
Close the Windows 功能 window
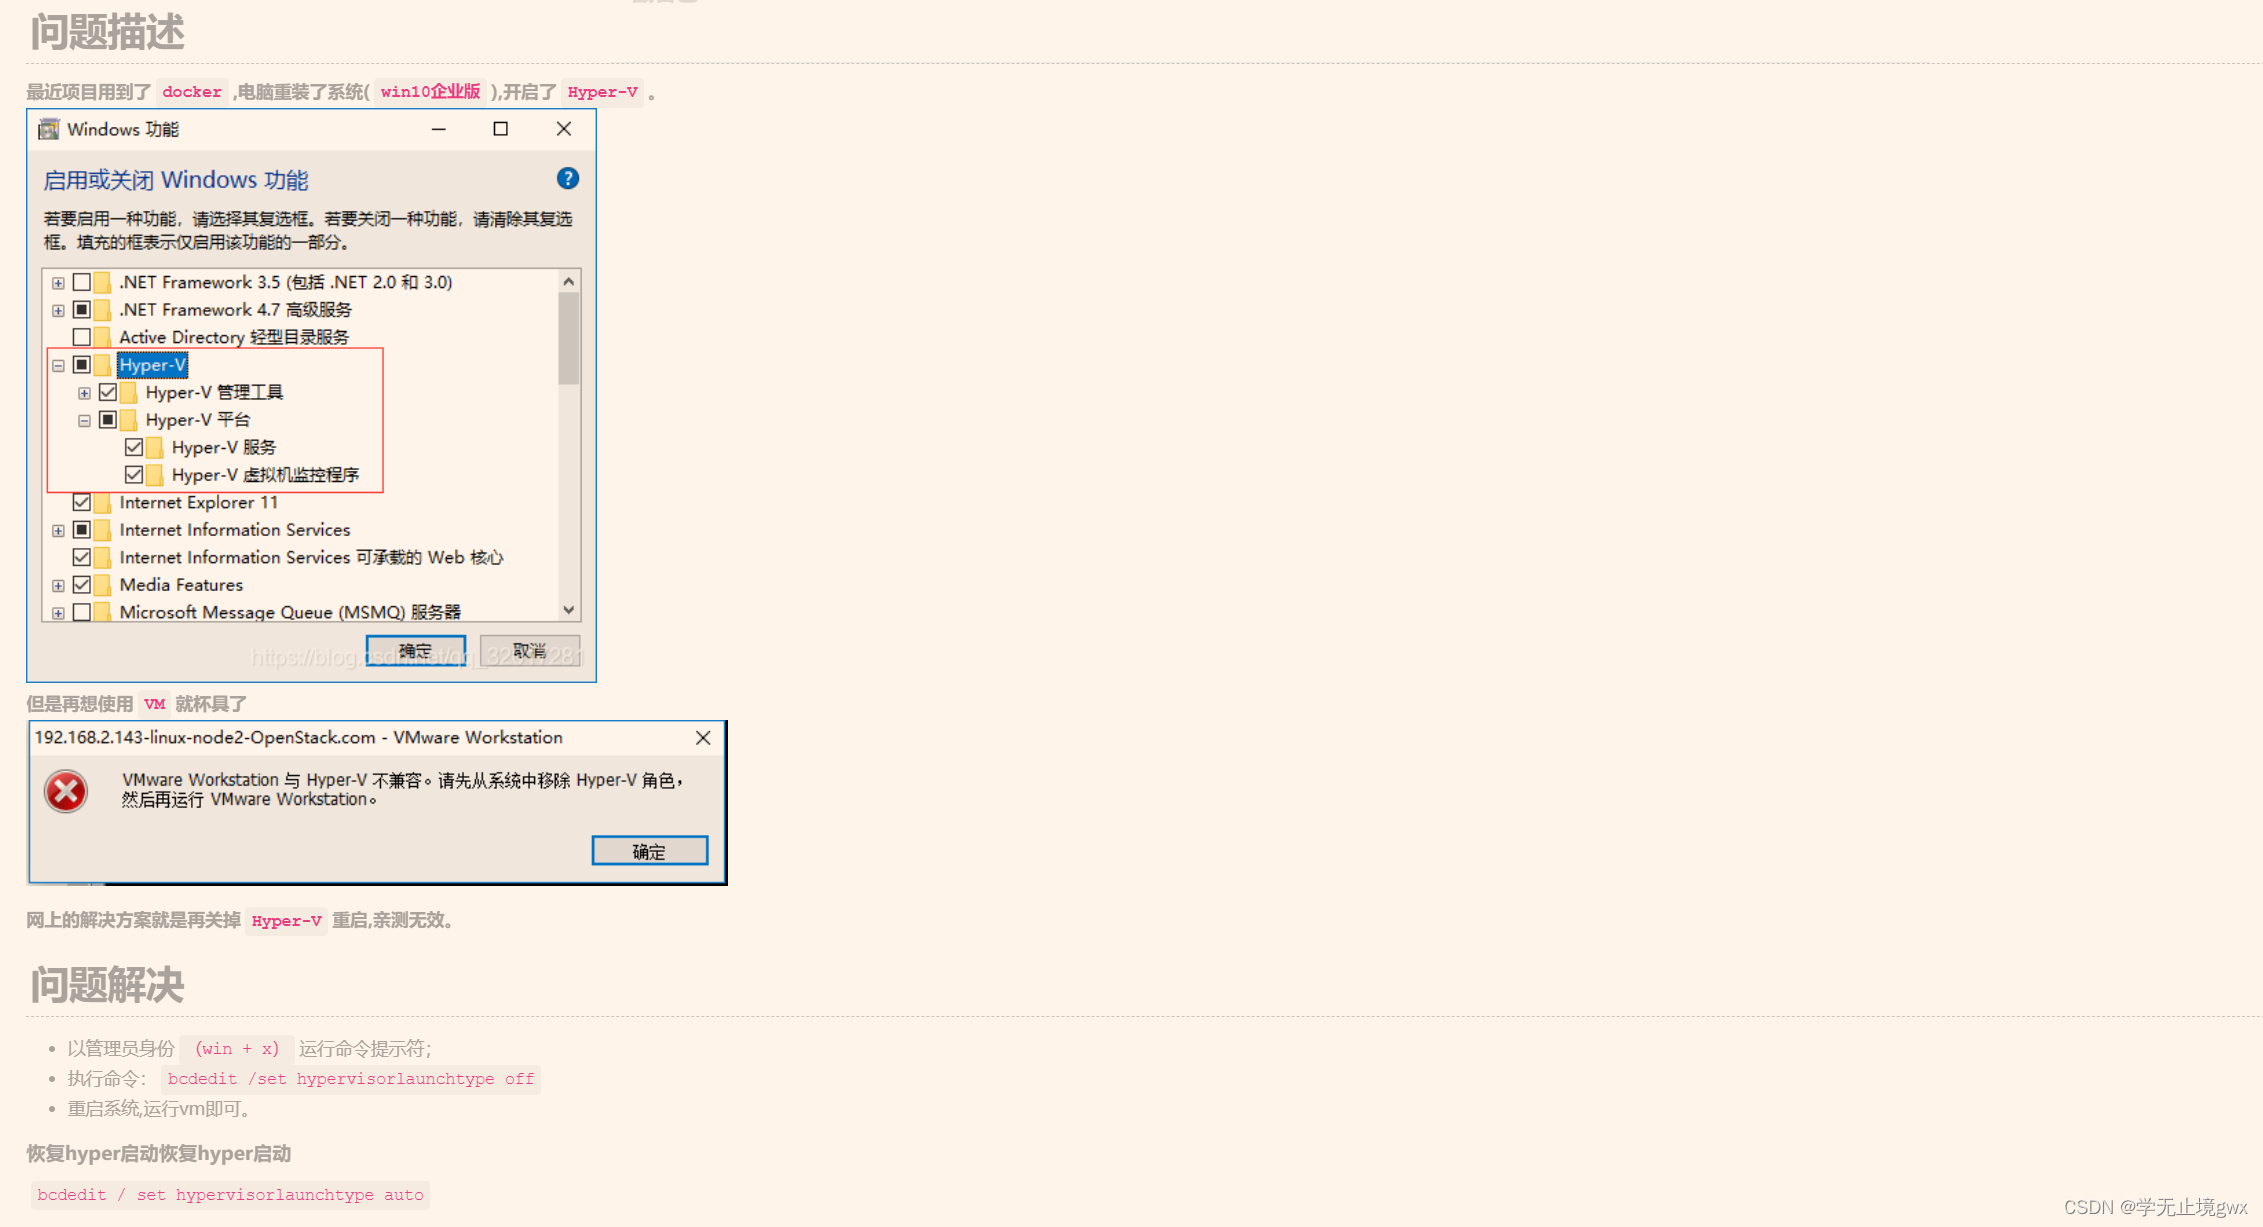click(x=564, y=129)
